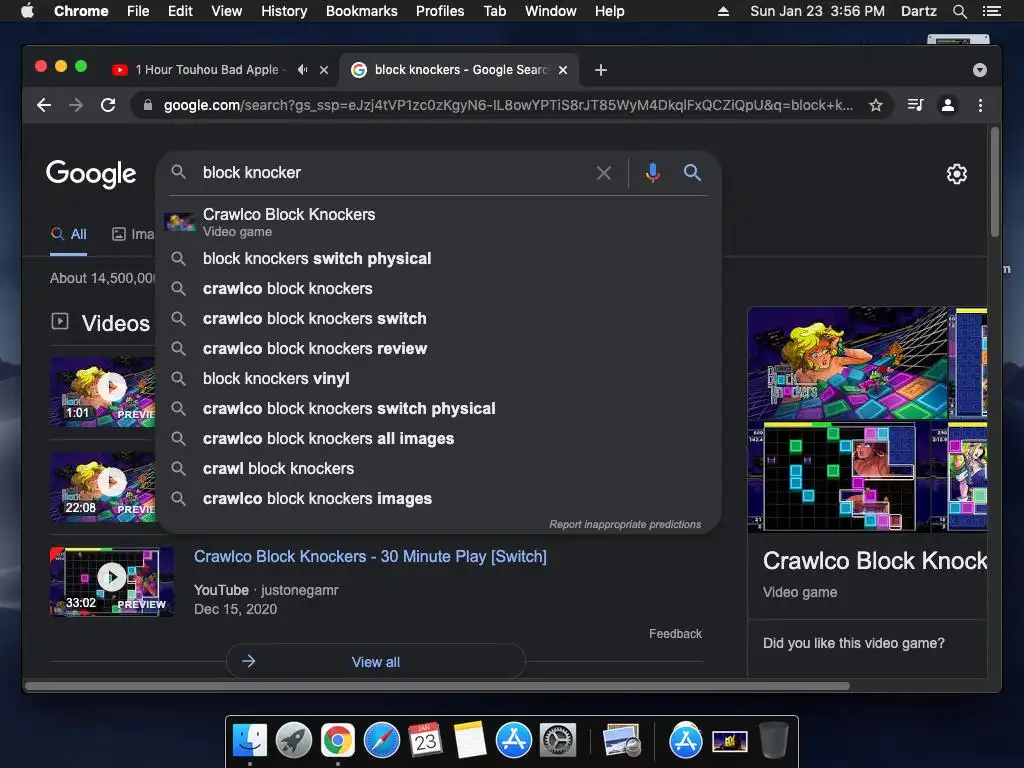Close the block knockers Google Search tab

pos(563,70)
